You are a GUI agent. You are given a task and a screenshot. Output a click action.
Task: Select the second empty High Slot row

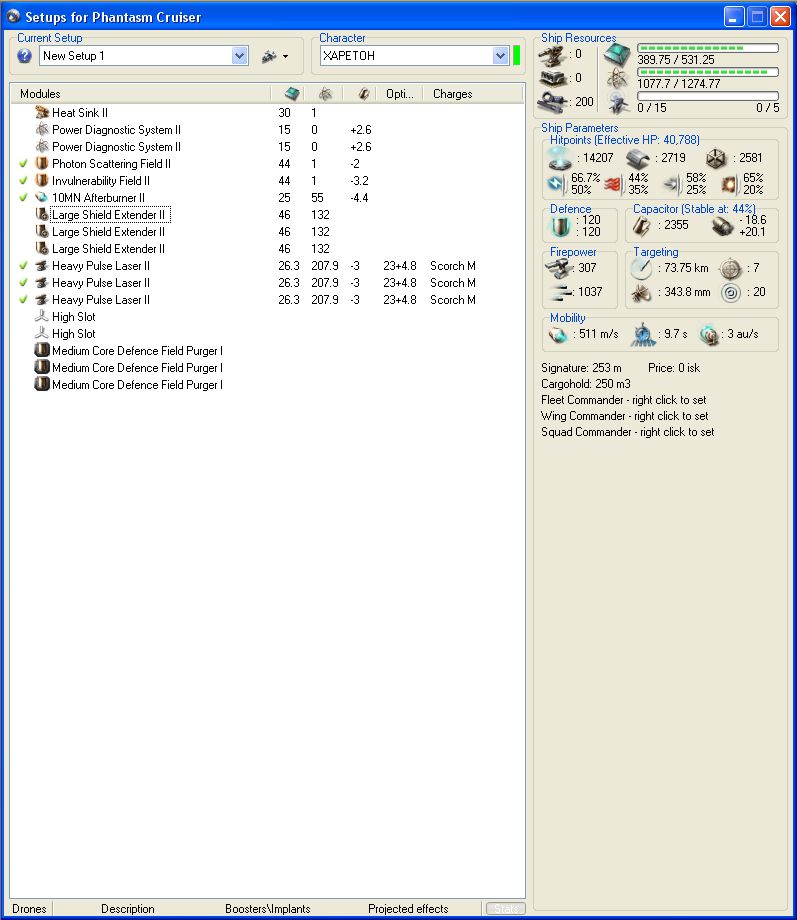[x=267, y=334]
